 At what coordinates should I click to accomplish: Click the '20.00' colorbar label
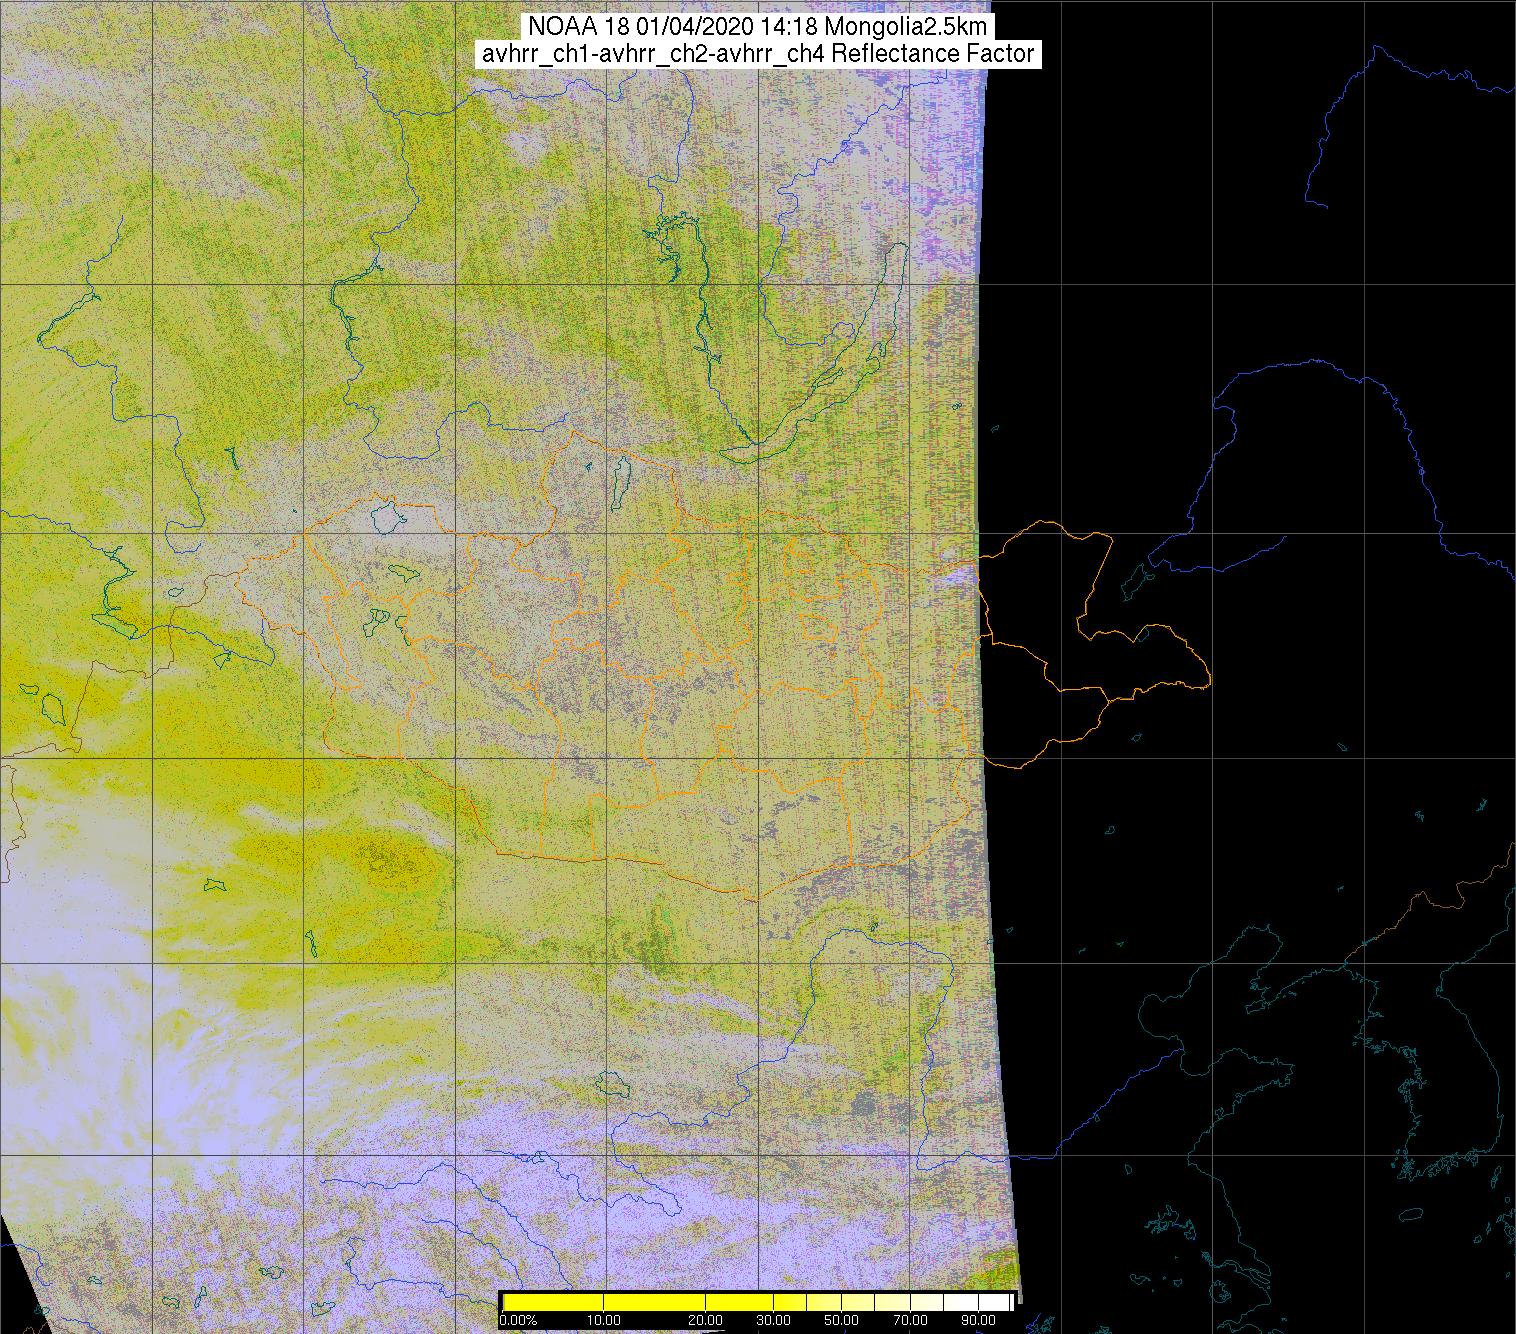[x=707, y=1321]
